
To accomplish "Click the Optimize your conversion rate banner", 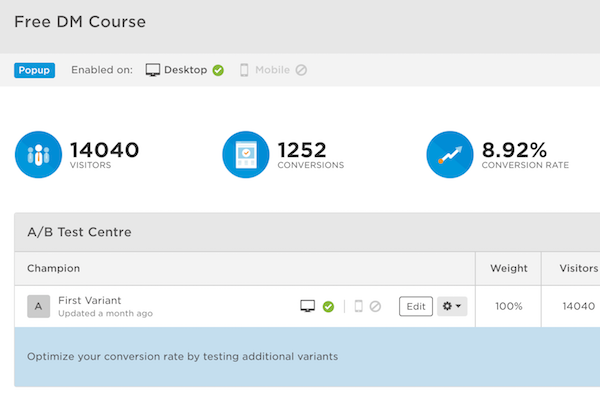I will [x=307, y=357].
